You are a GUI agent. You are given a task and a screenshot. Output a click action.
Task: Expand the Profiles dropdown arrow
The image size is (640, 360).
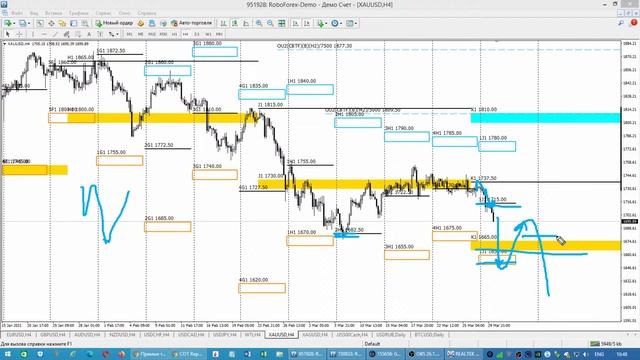[29, 23]
